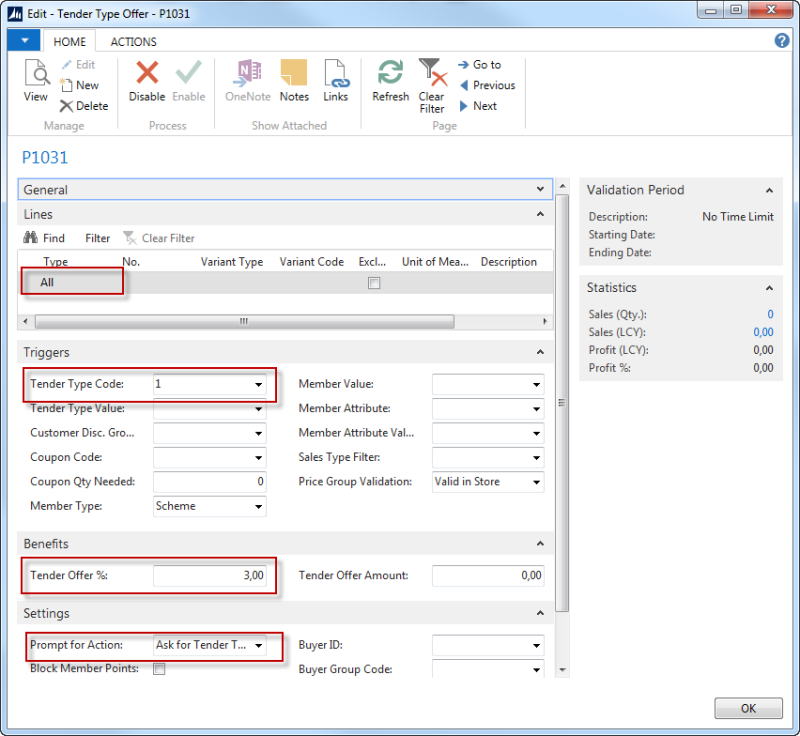The height and width of the screenshot is (736, 800).
Task: Check the Exclusion box in the All row
Action: 374,283
